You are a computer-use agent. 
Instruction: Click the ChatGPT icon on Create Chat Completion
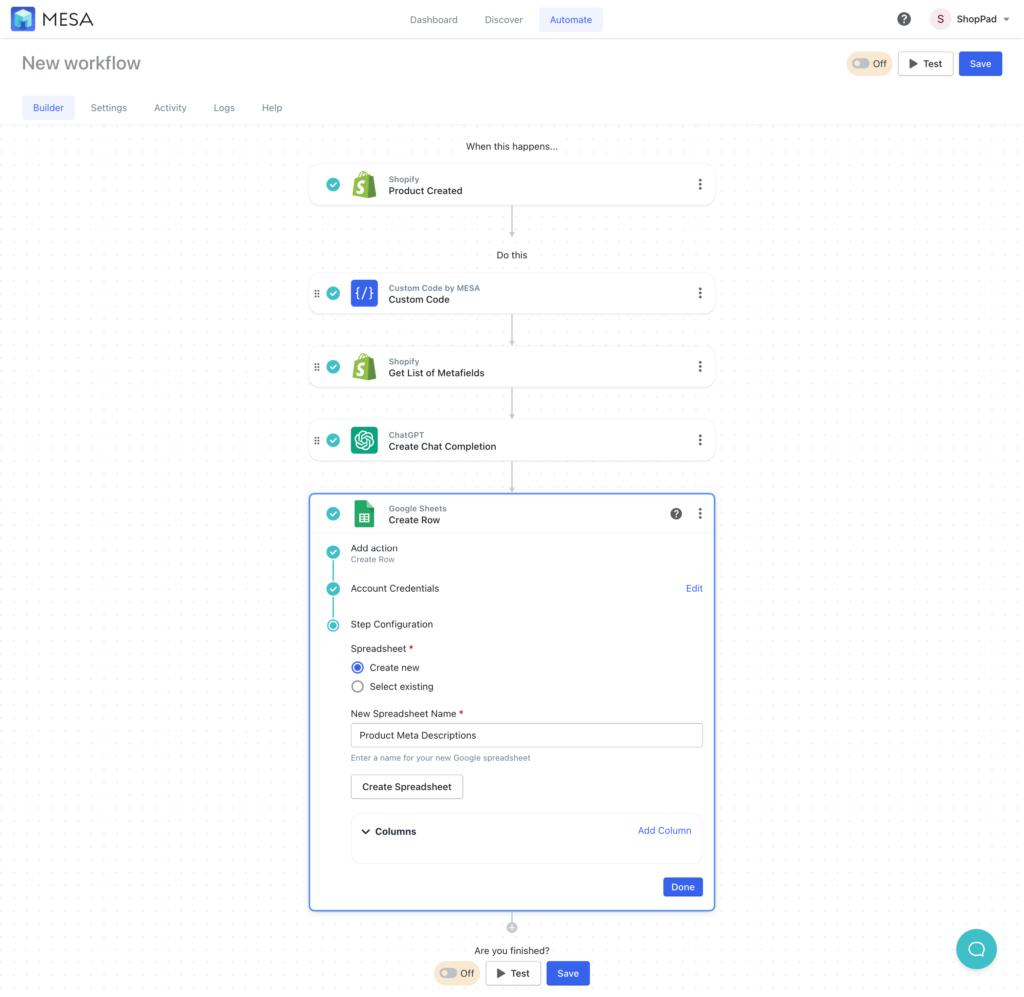[365, 440]
